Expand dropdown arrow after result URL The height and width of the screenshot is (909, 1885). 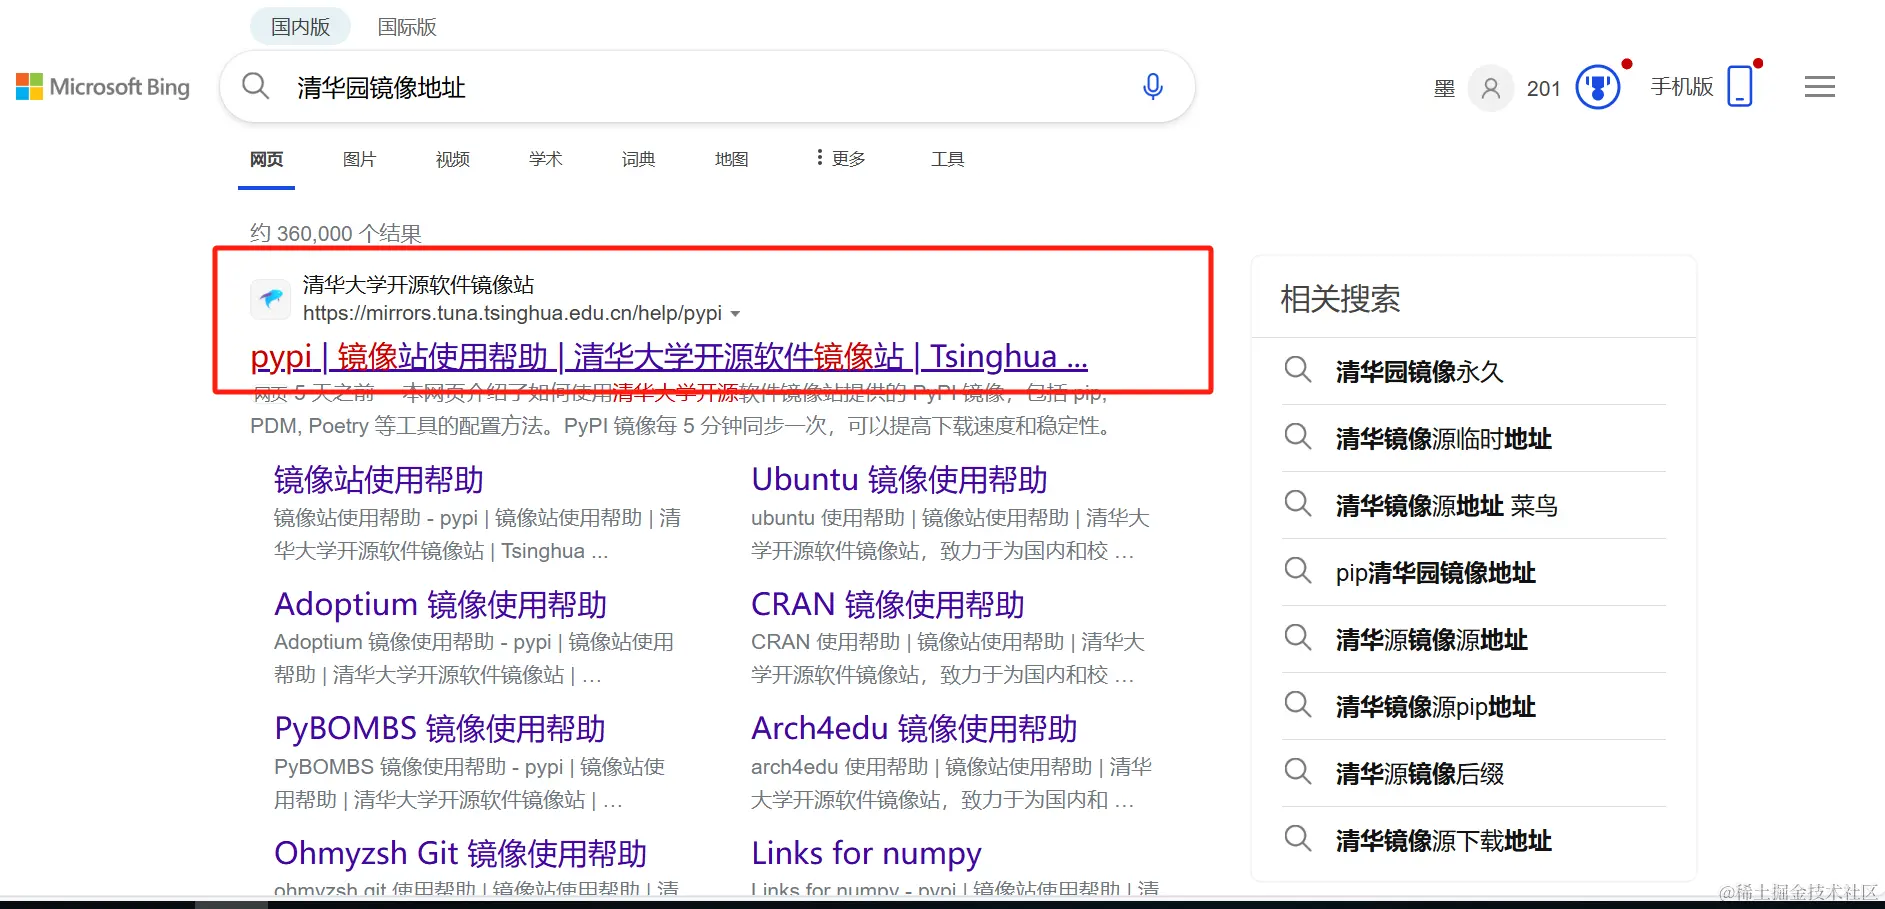click(736, 314)
